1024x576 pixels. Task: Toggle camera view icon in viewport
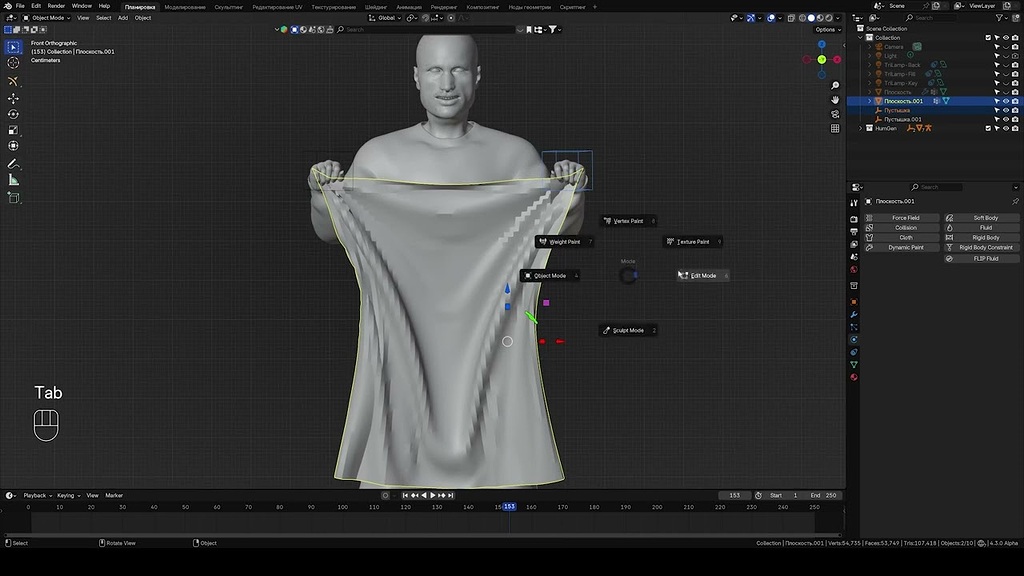tap(835, 114)
